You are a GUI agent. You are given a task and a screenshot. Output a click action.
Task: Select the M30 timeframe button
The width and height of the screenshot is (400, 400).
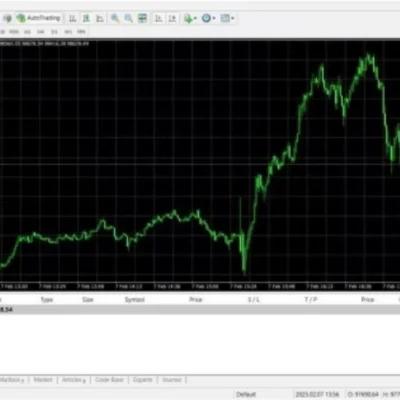click(x=14, y=32)
